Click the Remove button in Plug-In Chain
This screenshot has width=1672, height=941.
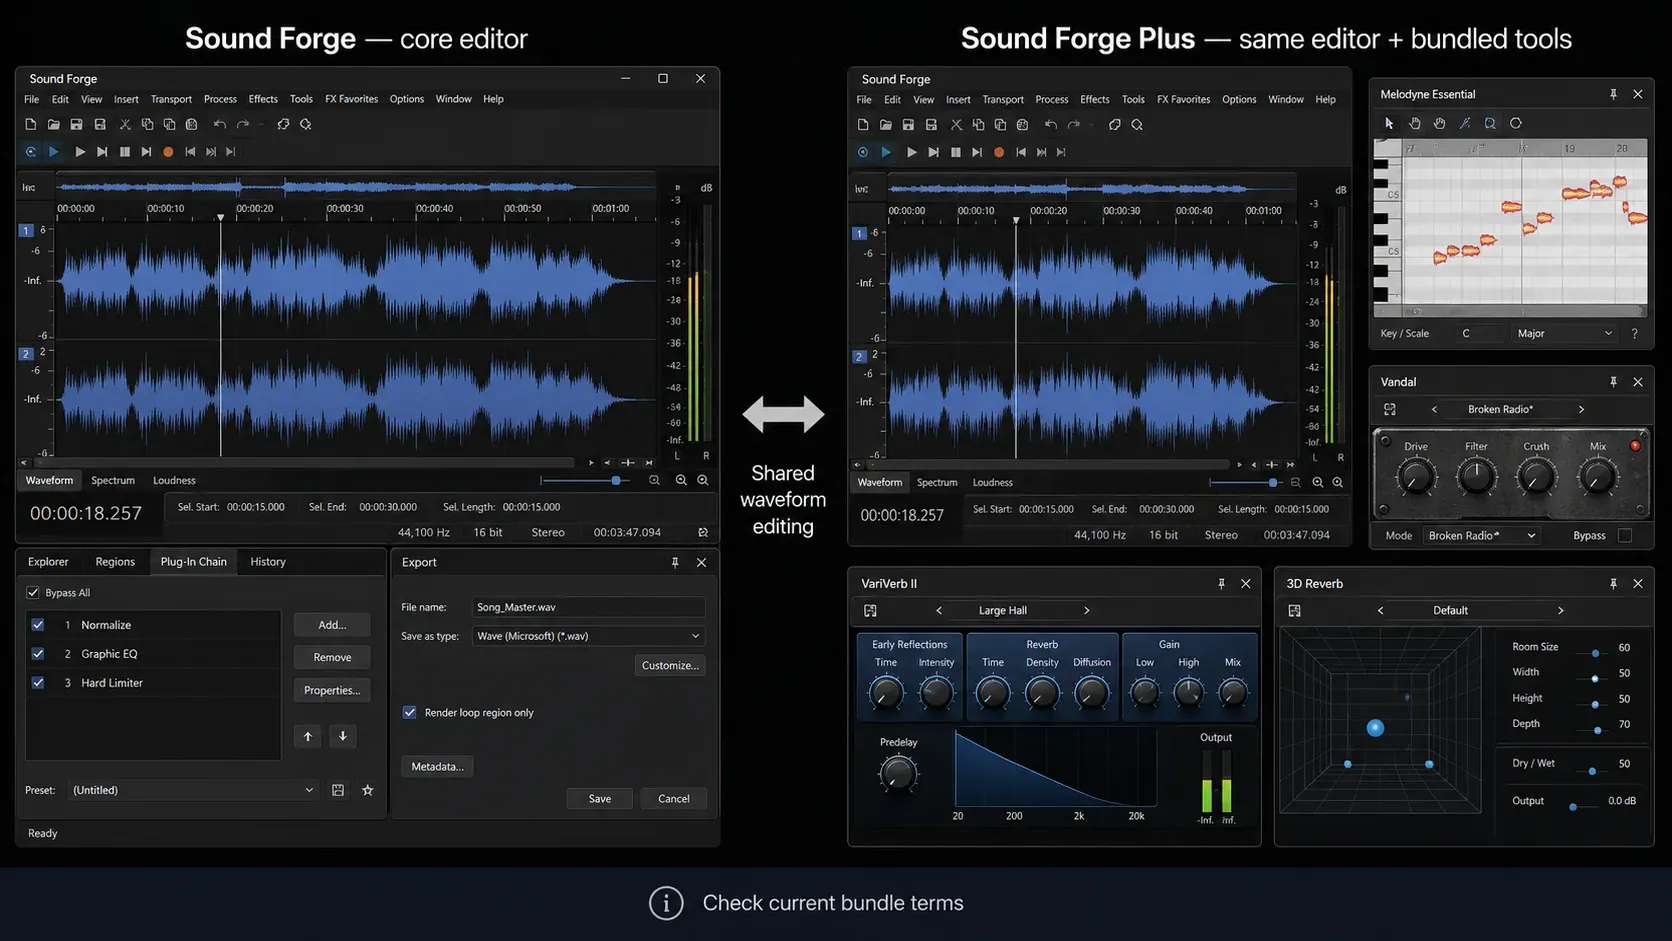click(x=332, y=658)
